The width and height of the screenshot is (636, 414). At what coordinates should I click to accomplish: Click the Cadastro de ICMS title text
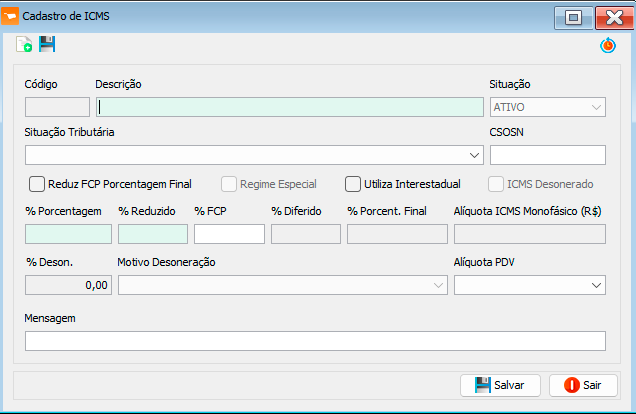[66, 16]
